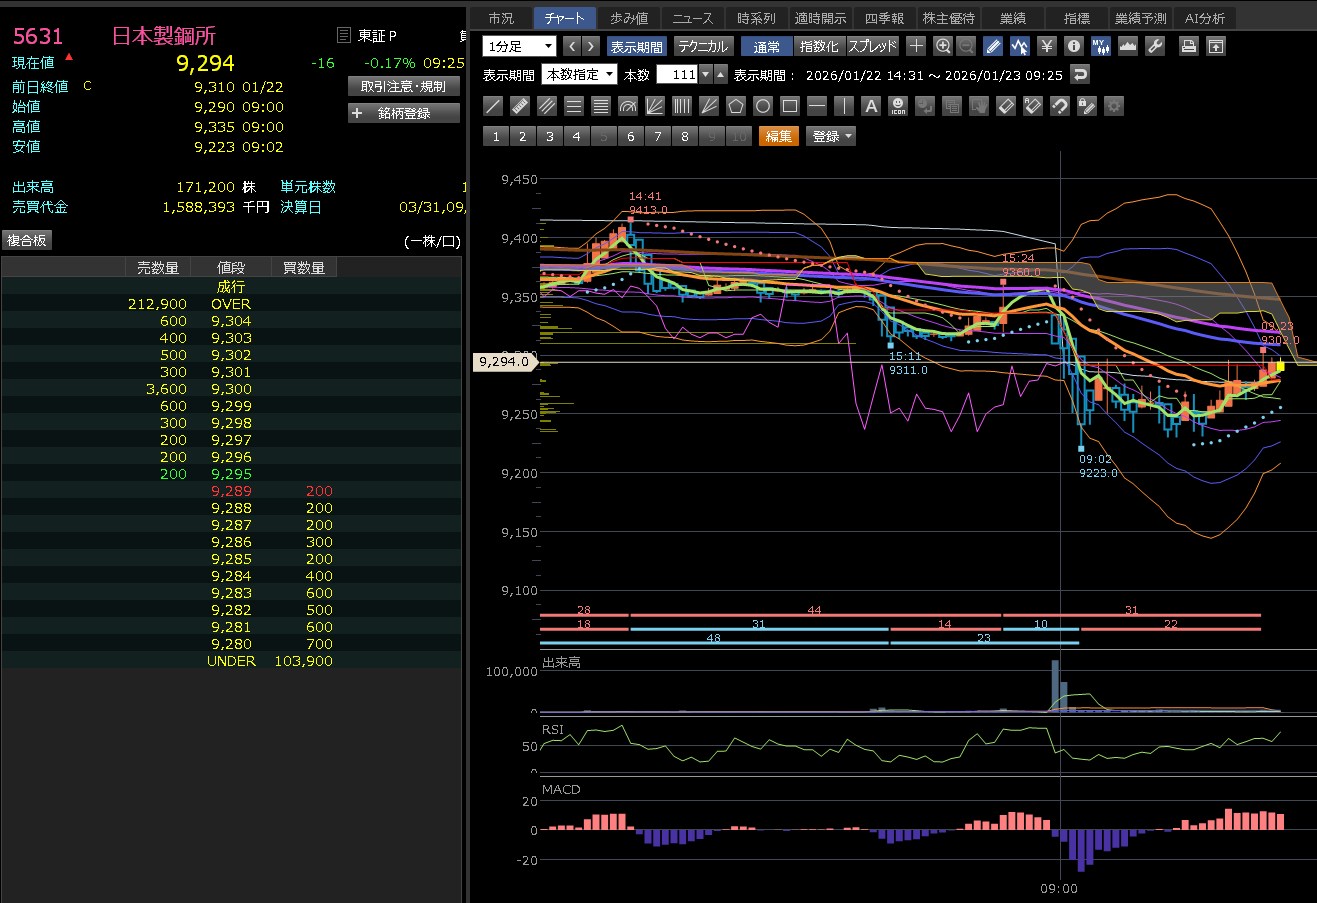This screenshot has width=1317, height=903.
Task: Open the chart settings wrench icon
Action: (1154, 46)
